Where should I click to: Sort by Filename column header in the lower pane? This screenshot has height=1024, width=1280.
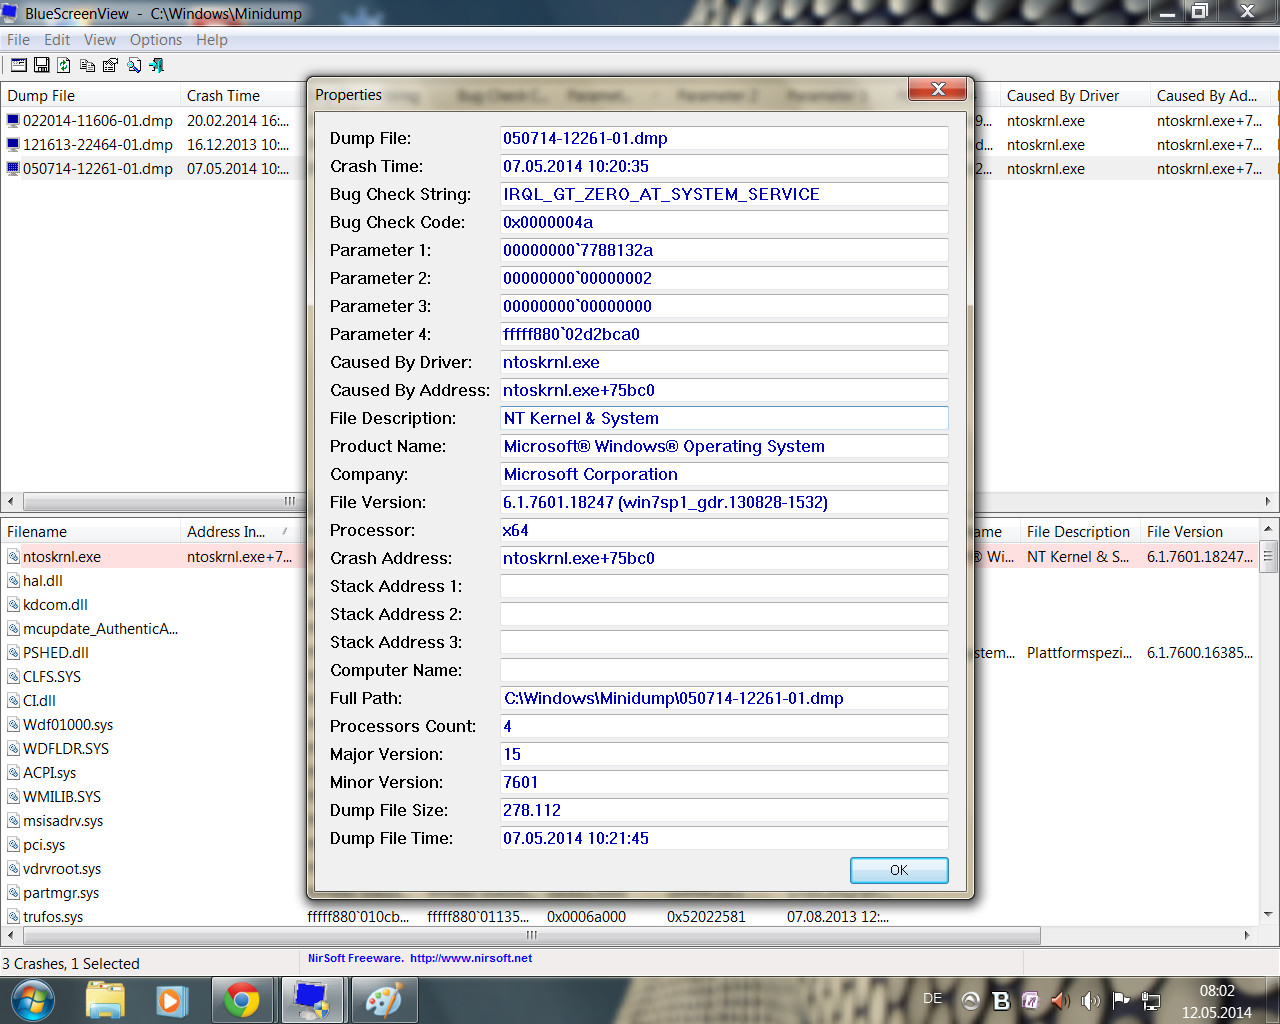tap(90, 532)
